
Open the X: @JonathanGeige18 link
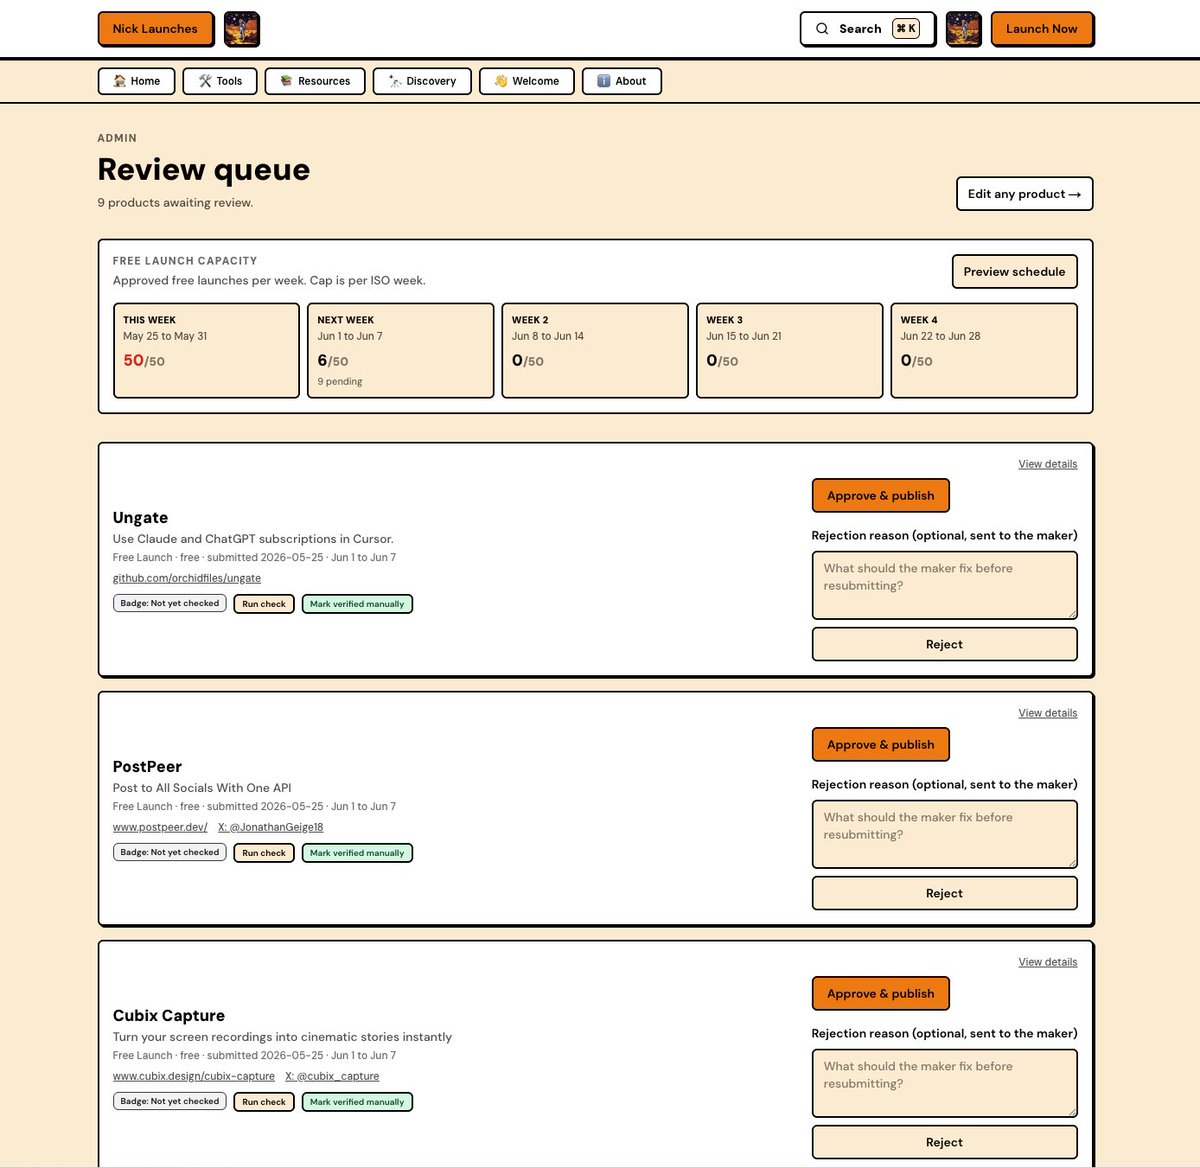coord(270,827)
